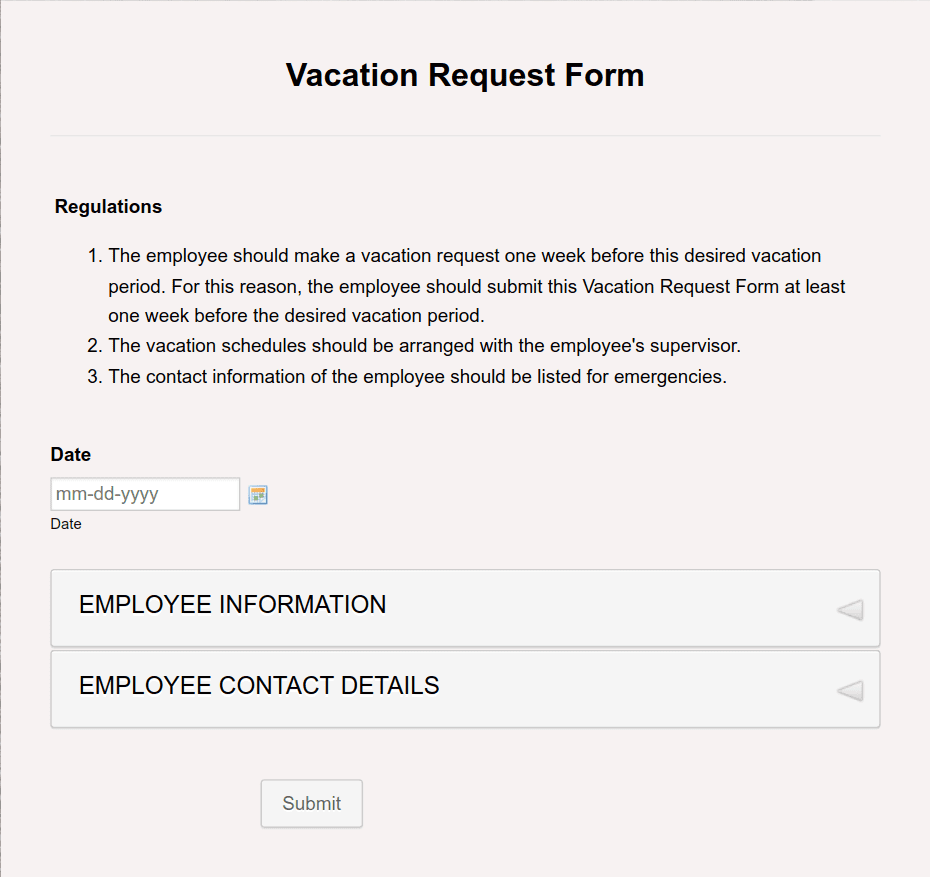Select the first regulation list item

[465, 285]
